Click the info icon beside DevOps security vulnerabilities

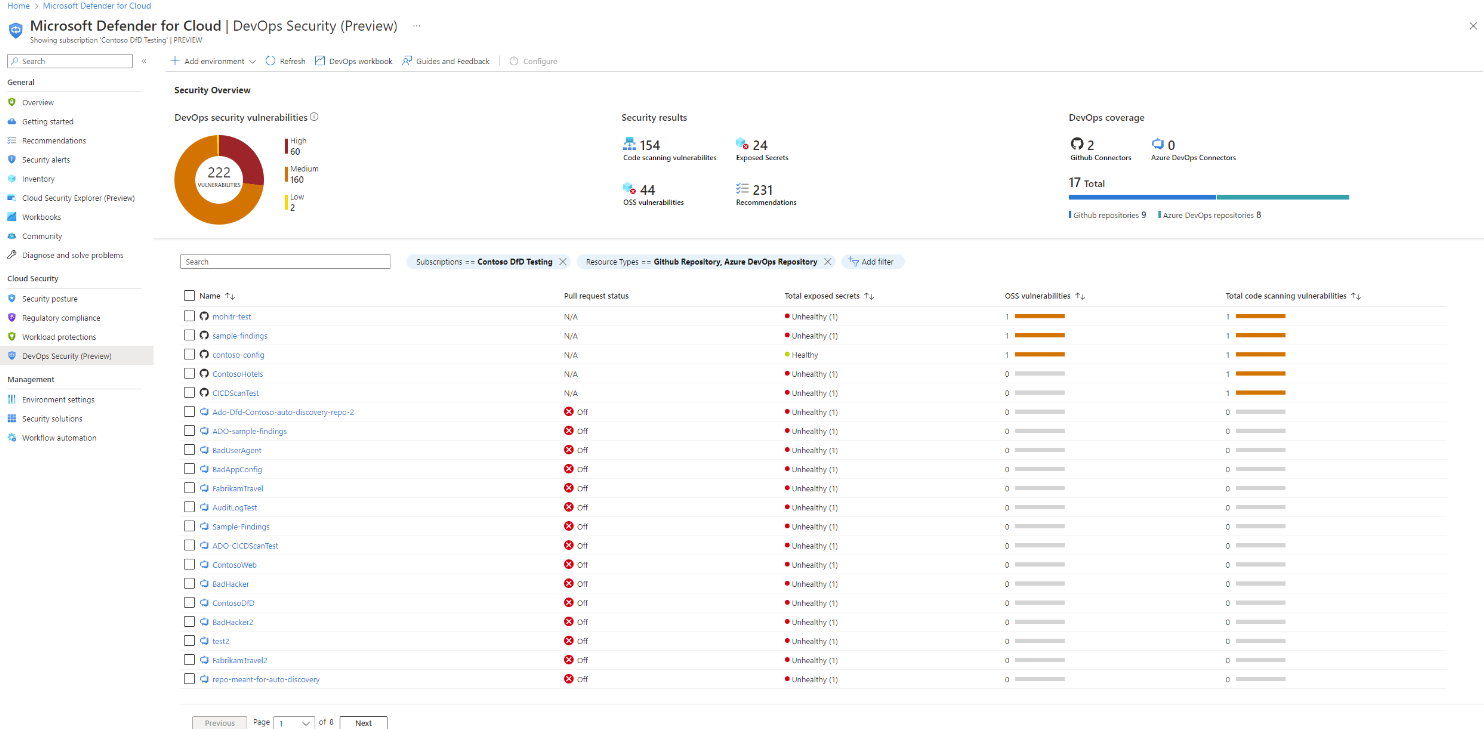tap(314, 117)
